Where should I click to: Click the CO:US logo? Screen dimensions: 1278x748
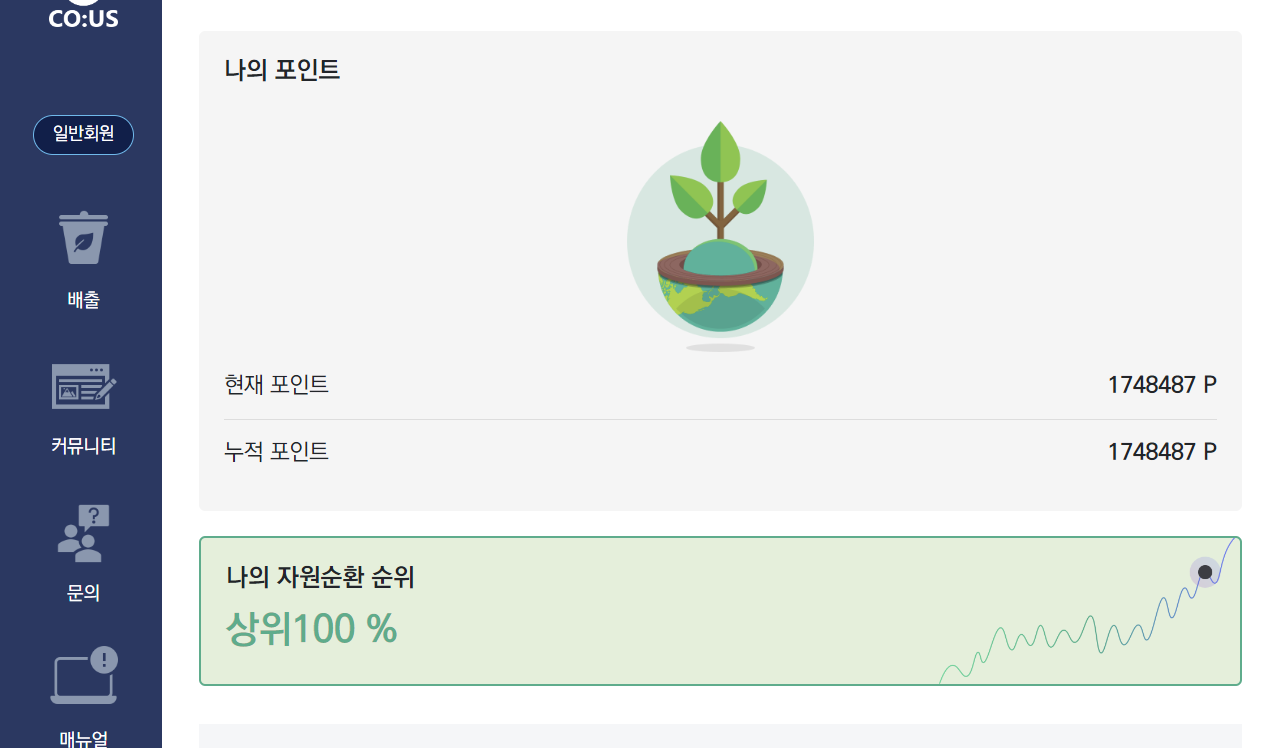(x=83, y=15)
